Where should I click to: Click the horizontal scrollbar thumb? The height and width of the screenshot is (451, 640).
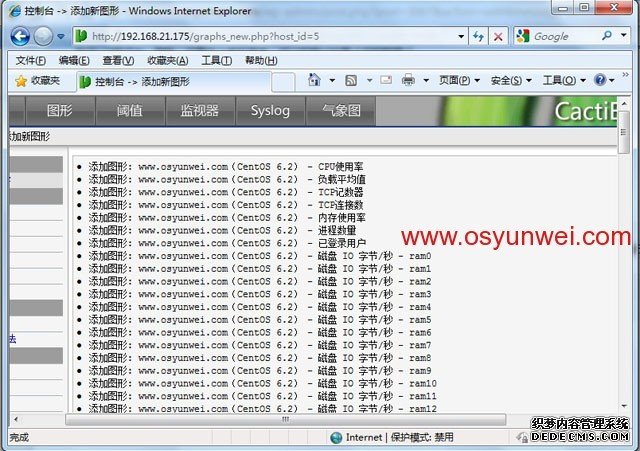(286, 419)
